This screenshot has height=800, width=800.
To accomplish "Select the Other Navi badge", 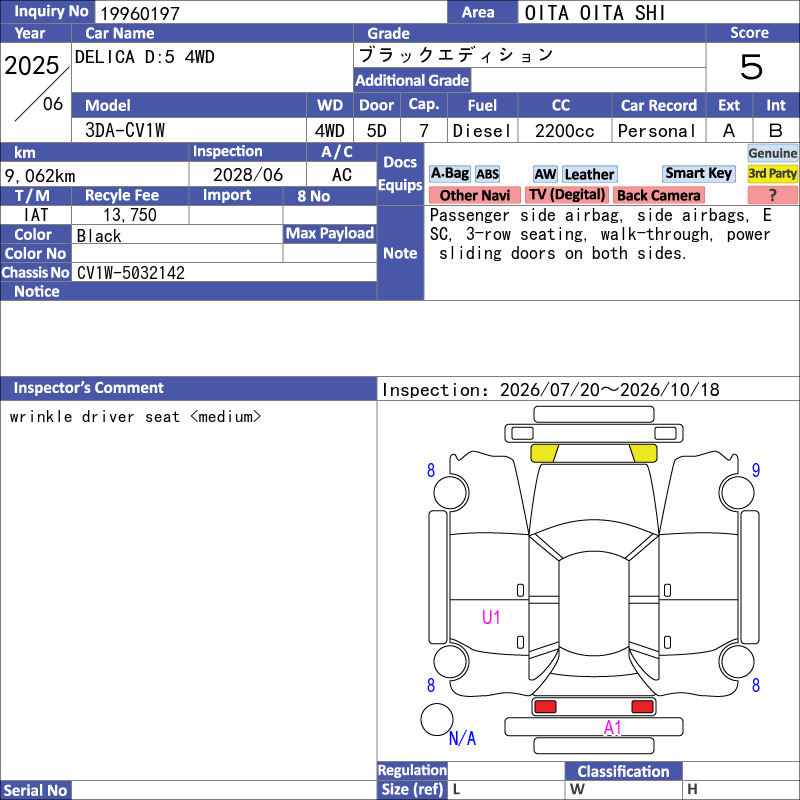I will [474, 195].
